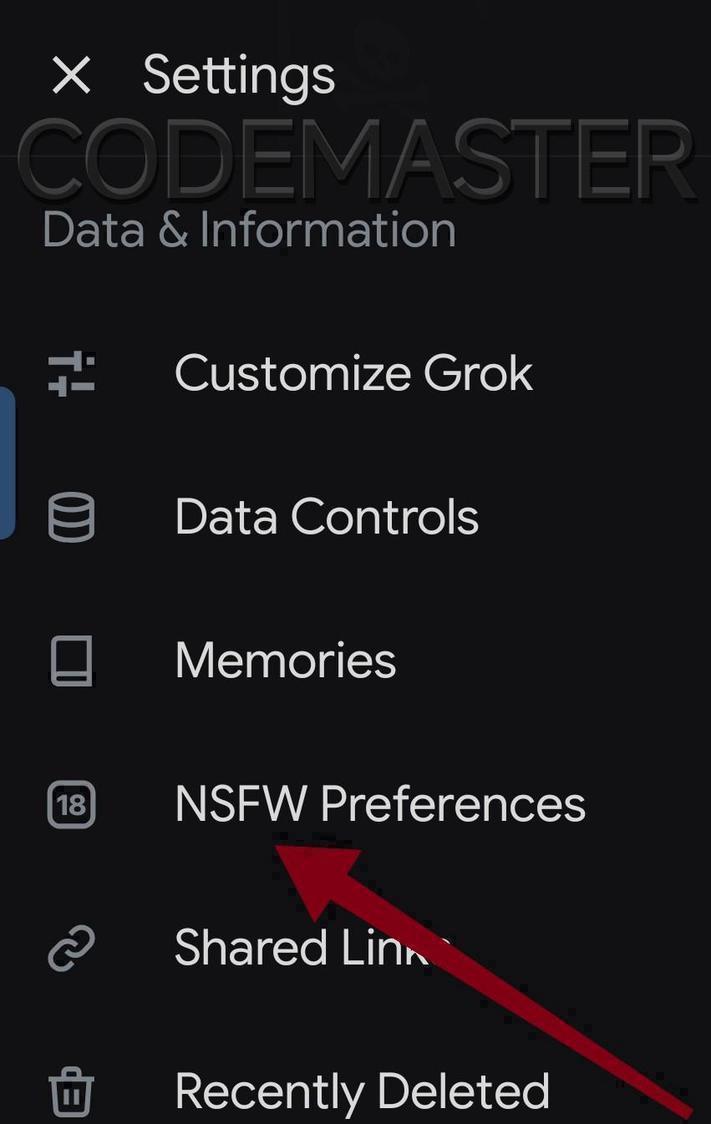Open the Customize Grok settings entry
Image resolution: width=711 pixels, height=1124 pixels.
coord(352,374)
